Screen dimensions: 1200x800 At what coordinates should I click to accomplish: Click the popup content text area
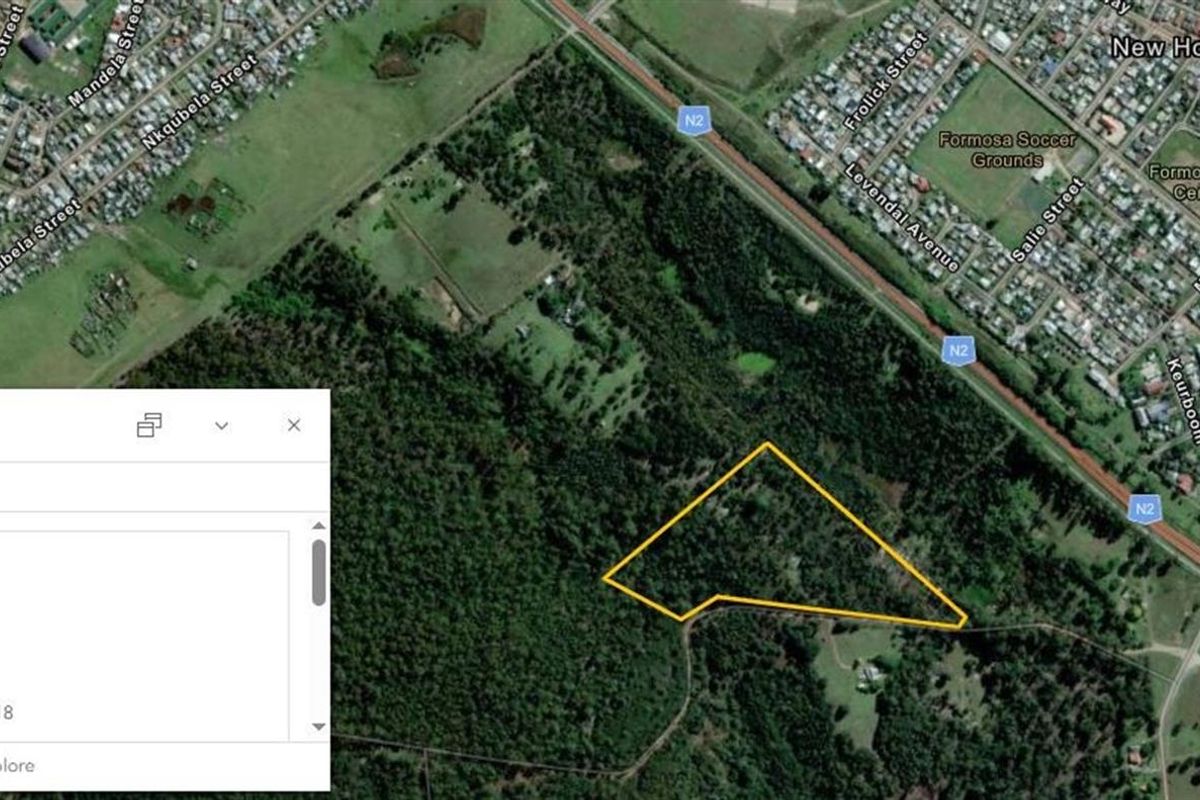144,636
